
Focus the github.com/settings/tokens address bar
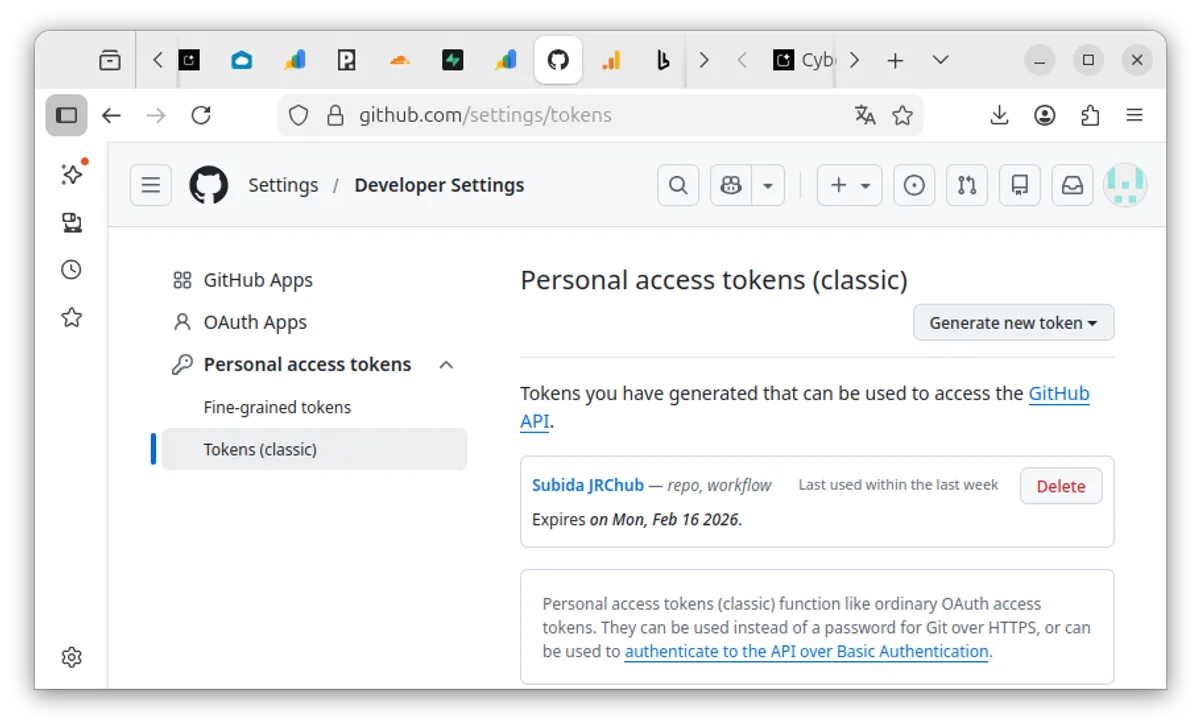click(600, 115)
